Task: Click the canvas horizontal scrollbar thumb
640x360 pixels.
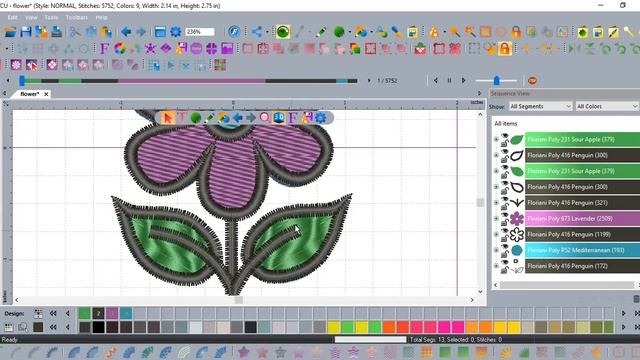Action: [x=239, y=300]
